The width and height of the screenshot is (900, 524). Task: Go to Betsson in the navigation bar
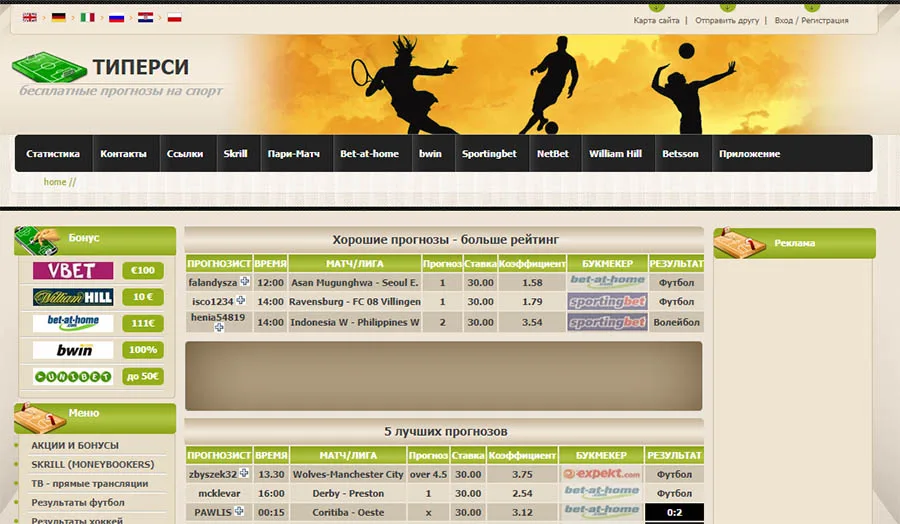(680, 154)
